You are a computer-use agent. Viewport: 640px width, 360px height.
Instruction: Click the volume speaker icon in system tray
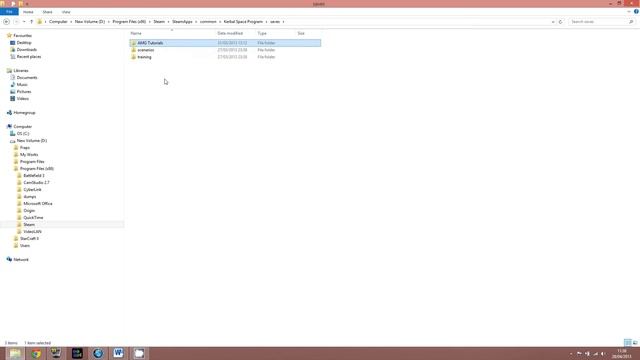(x=603, y=354)
